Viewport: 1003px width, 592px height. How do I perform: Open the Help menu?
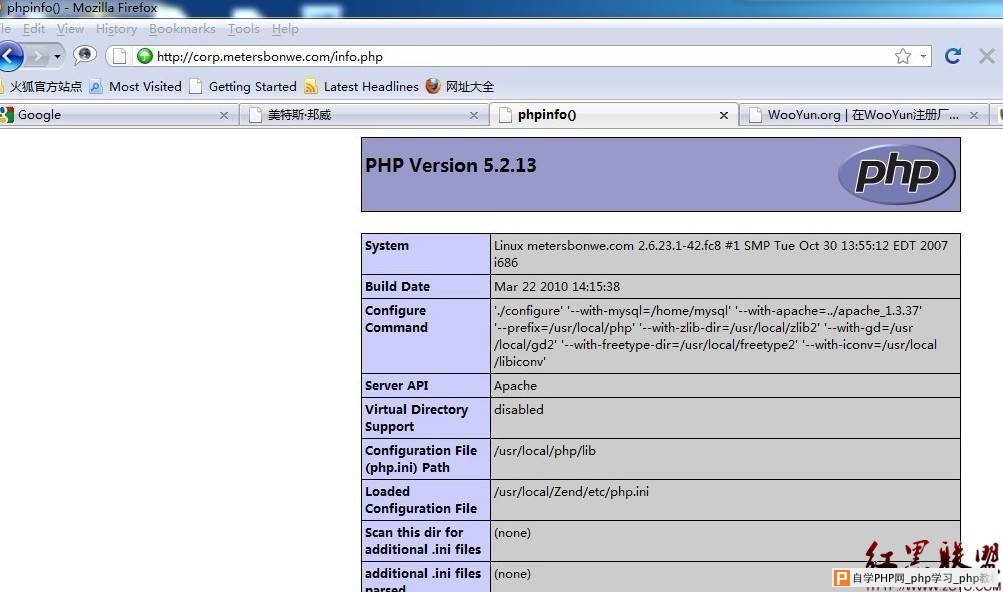[285, 29]
